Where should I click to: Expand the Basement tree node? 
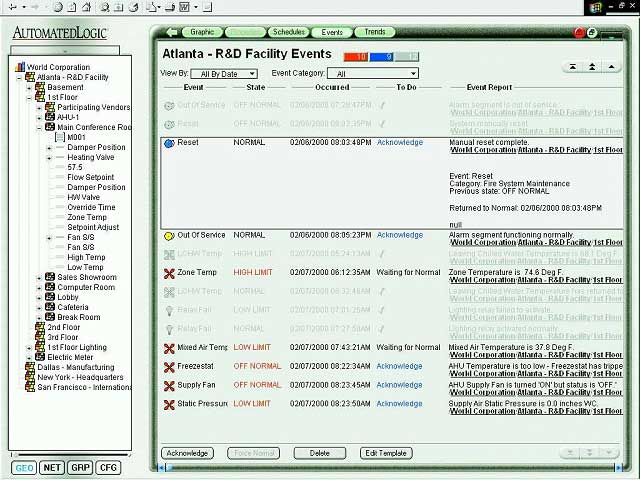(x=29, y=88)
